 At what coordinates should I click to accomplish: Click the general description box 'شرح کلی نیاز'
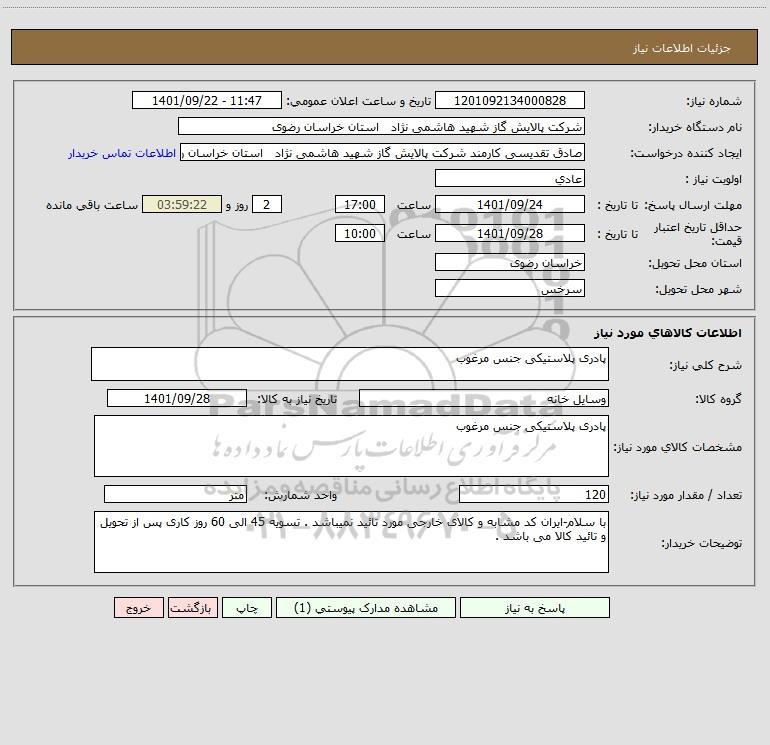point(350,364)
